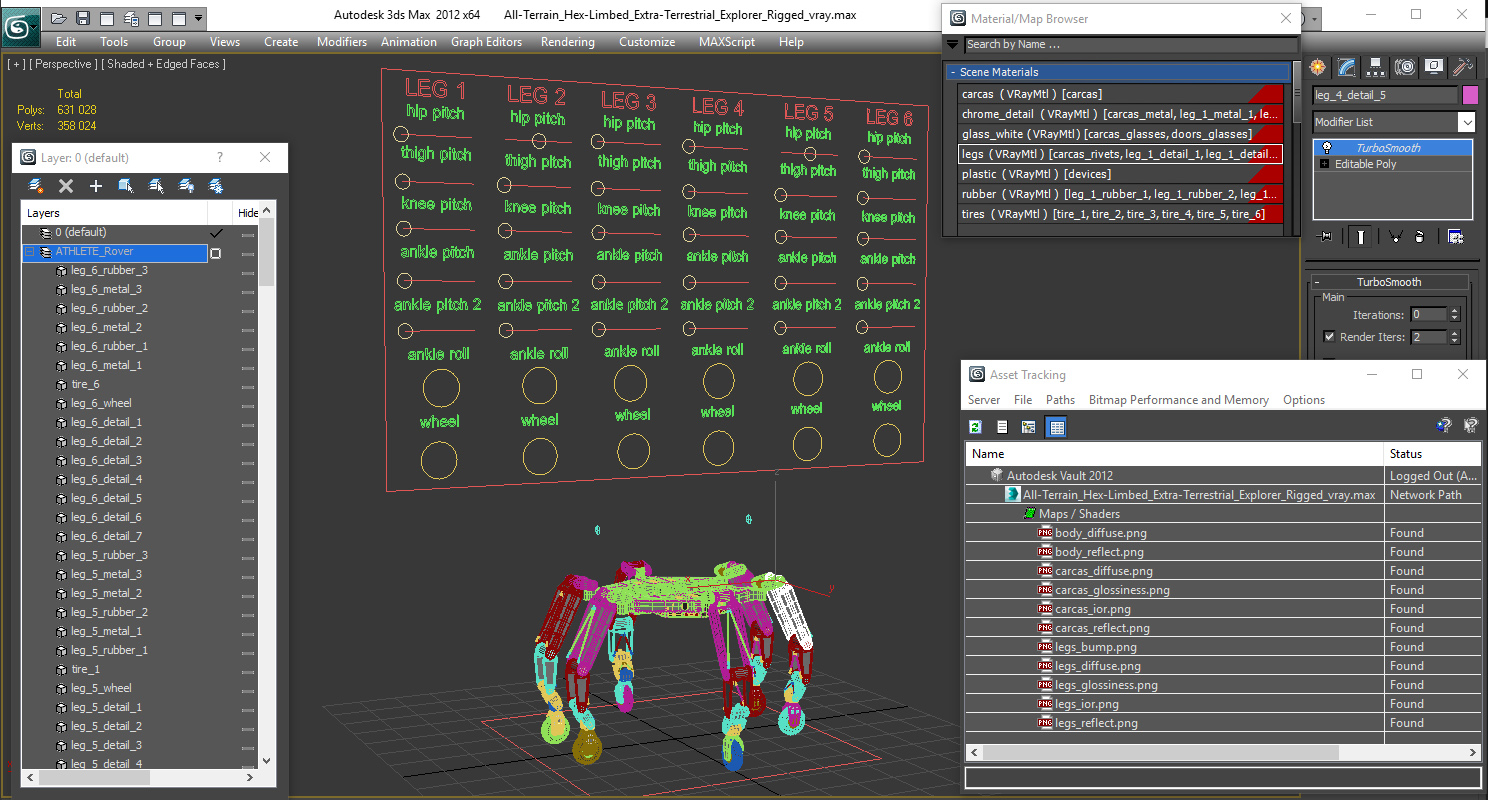
Task: Click Status column header in Asset Tracking
Action: click(x=1432, y=453)
